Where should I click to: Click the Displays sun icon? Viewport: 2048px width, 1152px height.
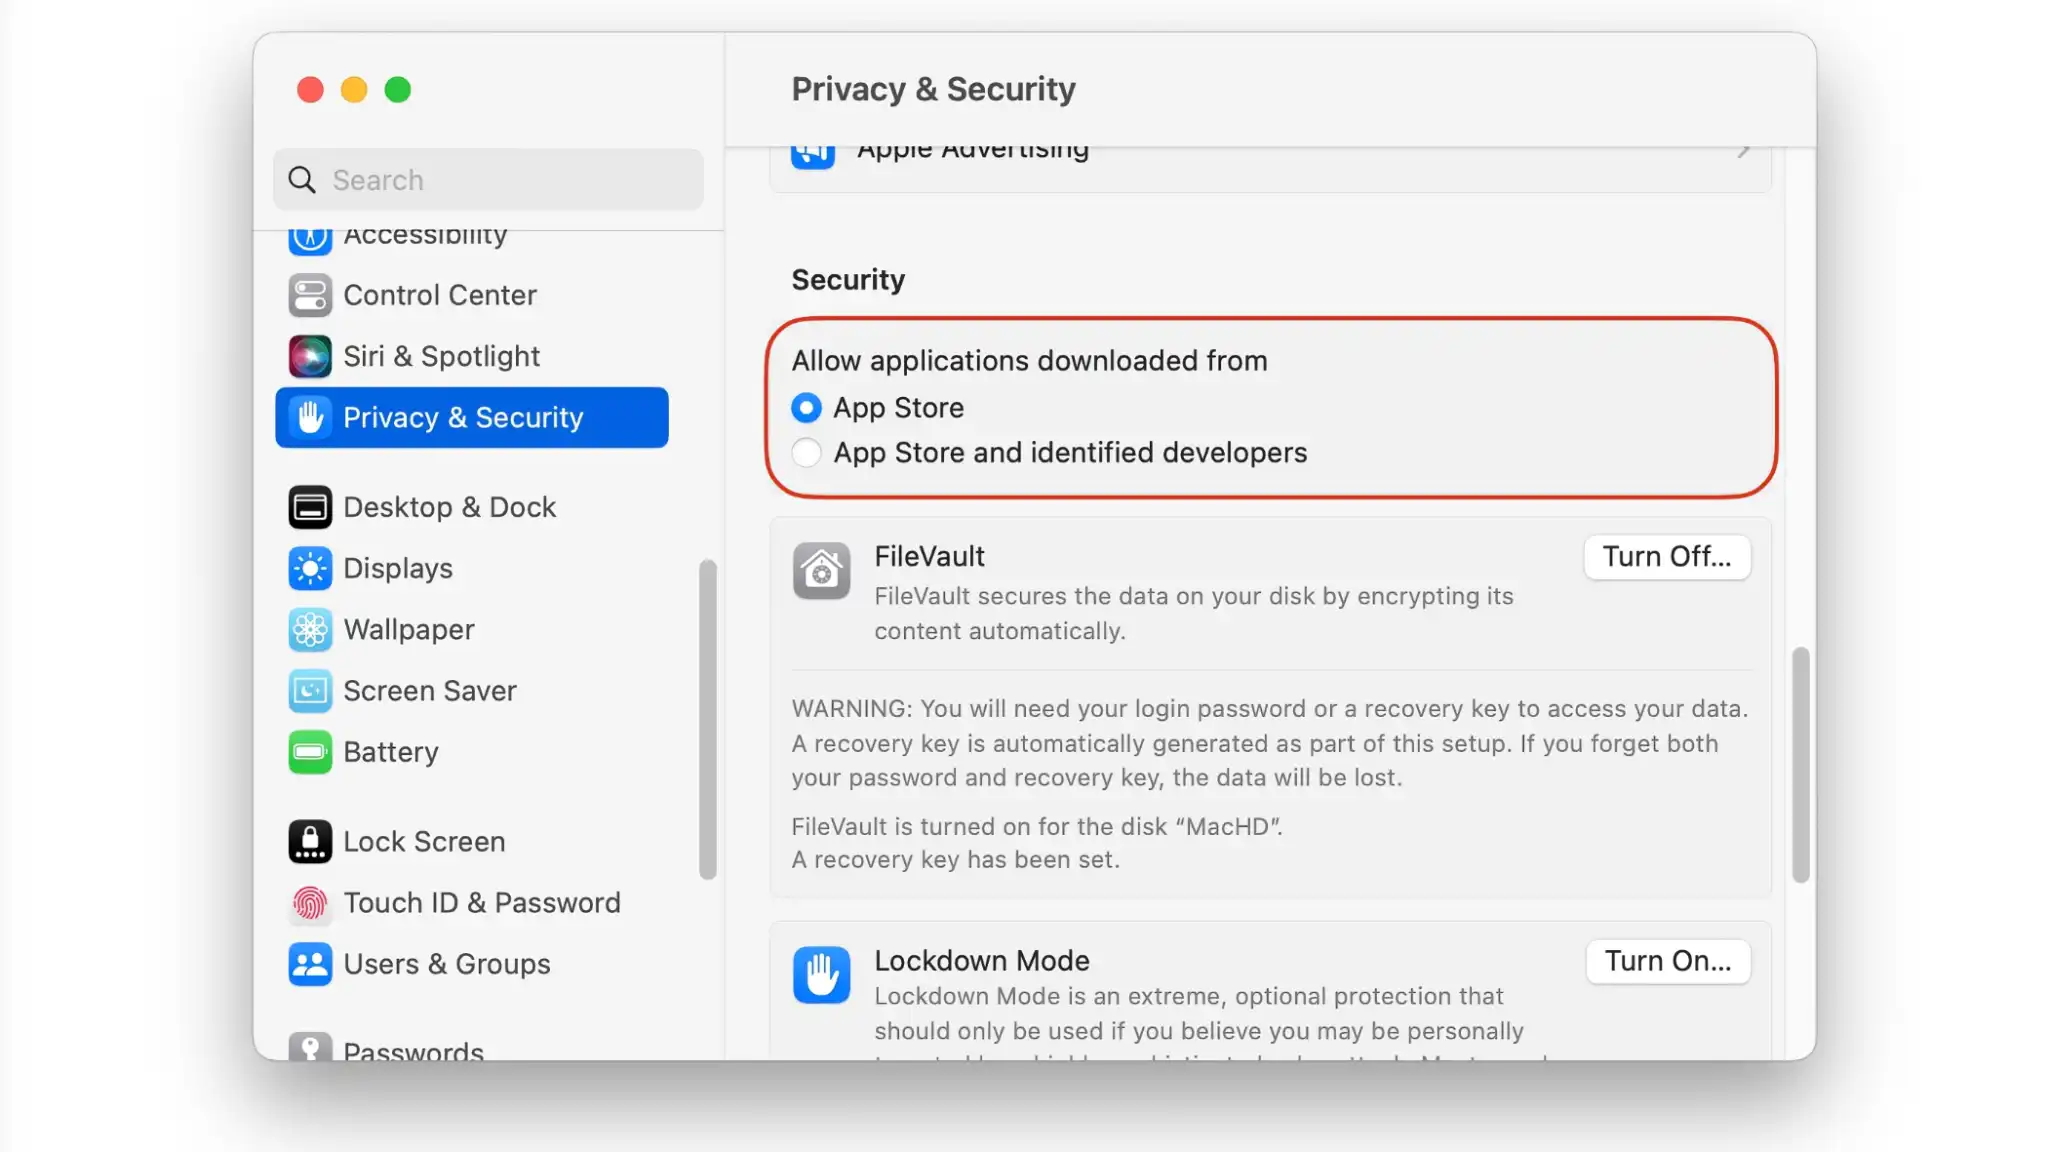tap(310, 569)
